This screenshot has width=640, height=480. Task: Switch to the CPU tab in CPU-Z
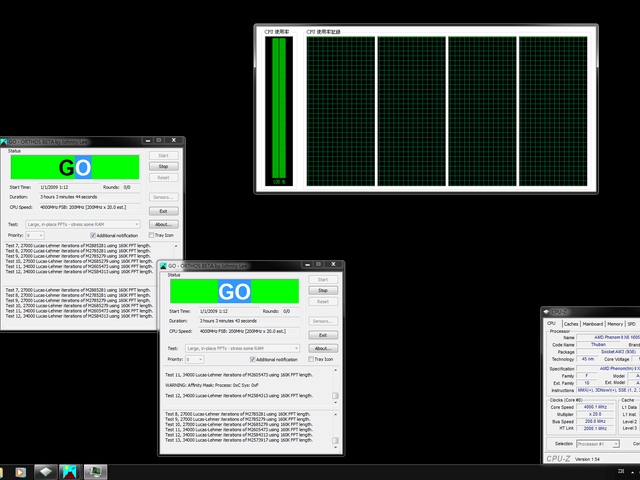[552, 323]
